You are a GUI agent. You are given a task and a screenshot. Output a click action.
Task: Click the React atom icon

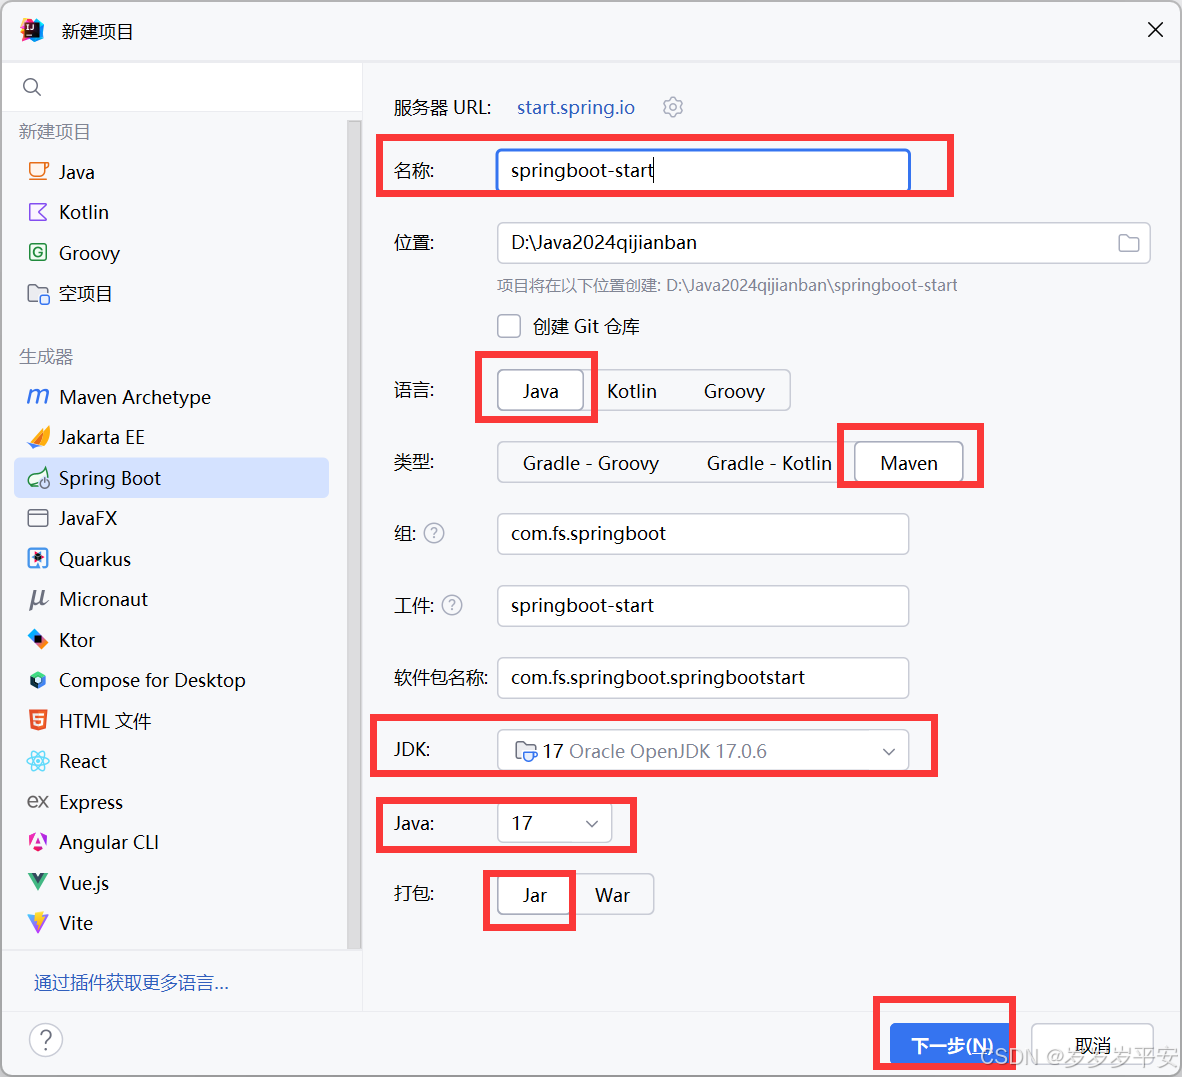pyautogui.click(x=38, y=761)
